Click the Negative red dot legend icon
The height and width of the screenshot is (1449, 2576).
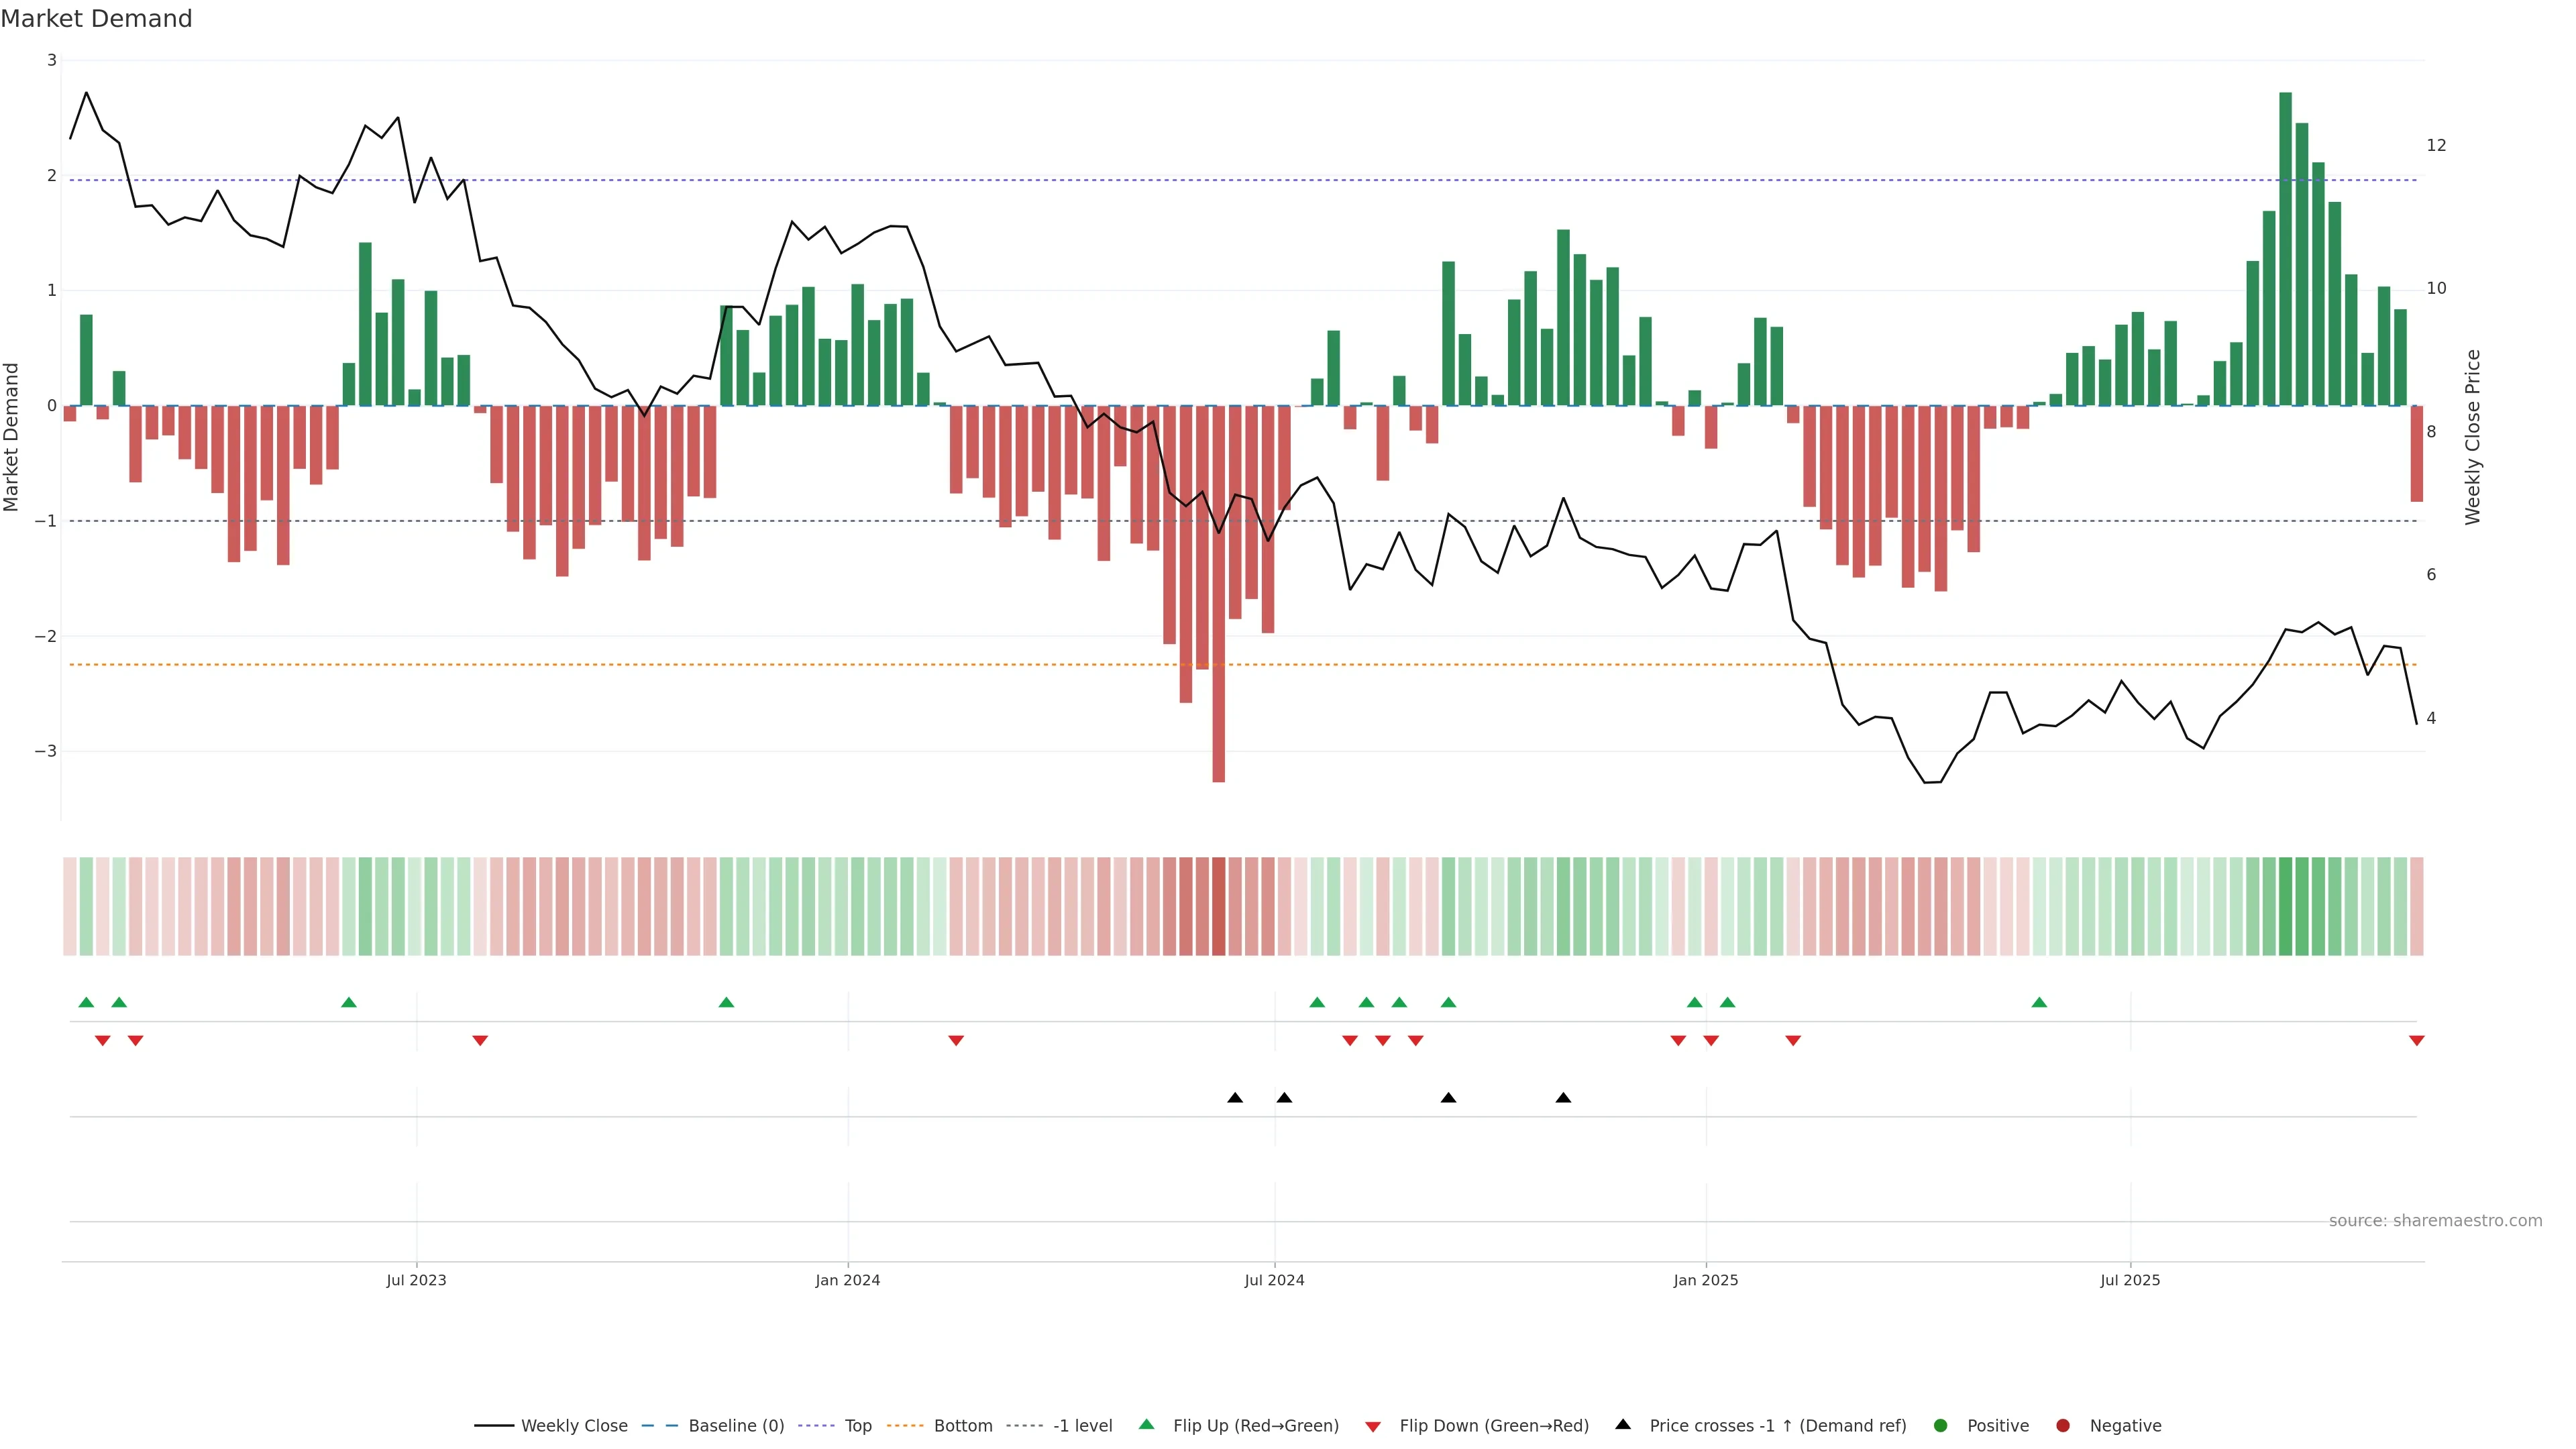(x=2063, y=1426)
